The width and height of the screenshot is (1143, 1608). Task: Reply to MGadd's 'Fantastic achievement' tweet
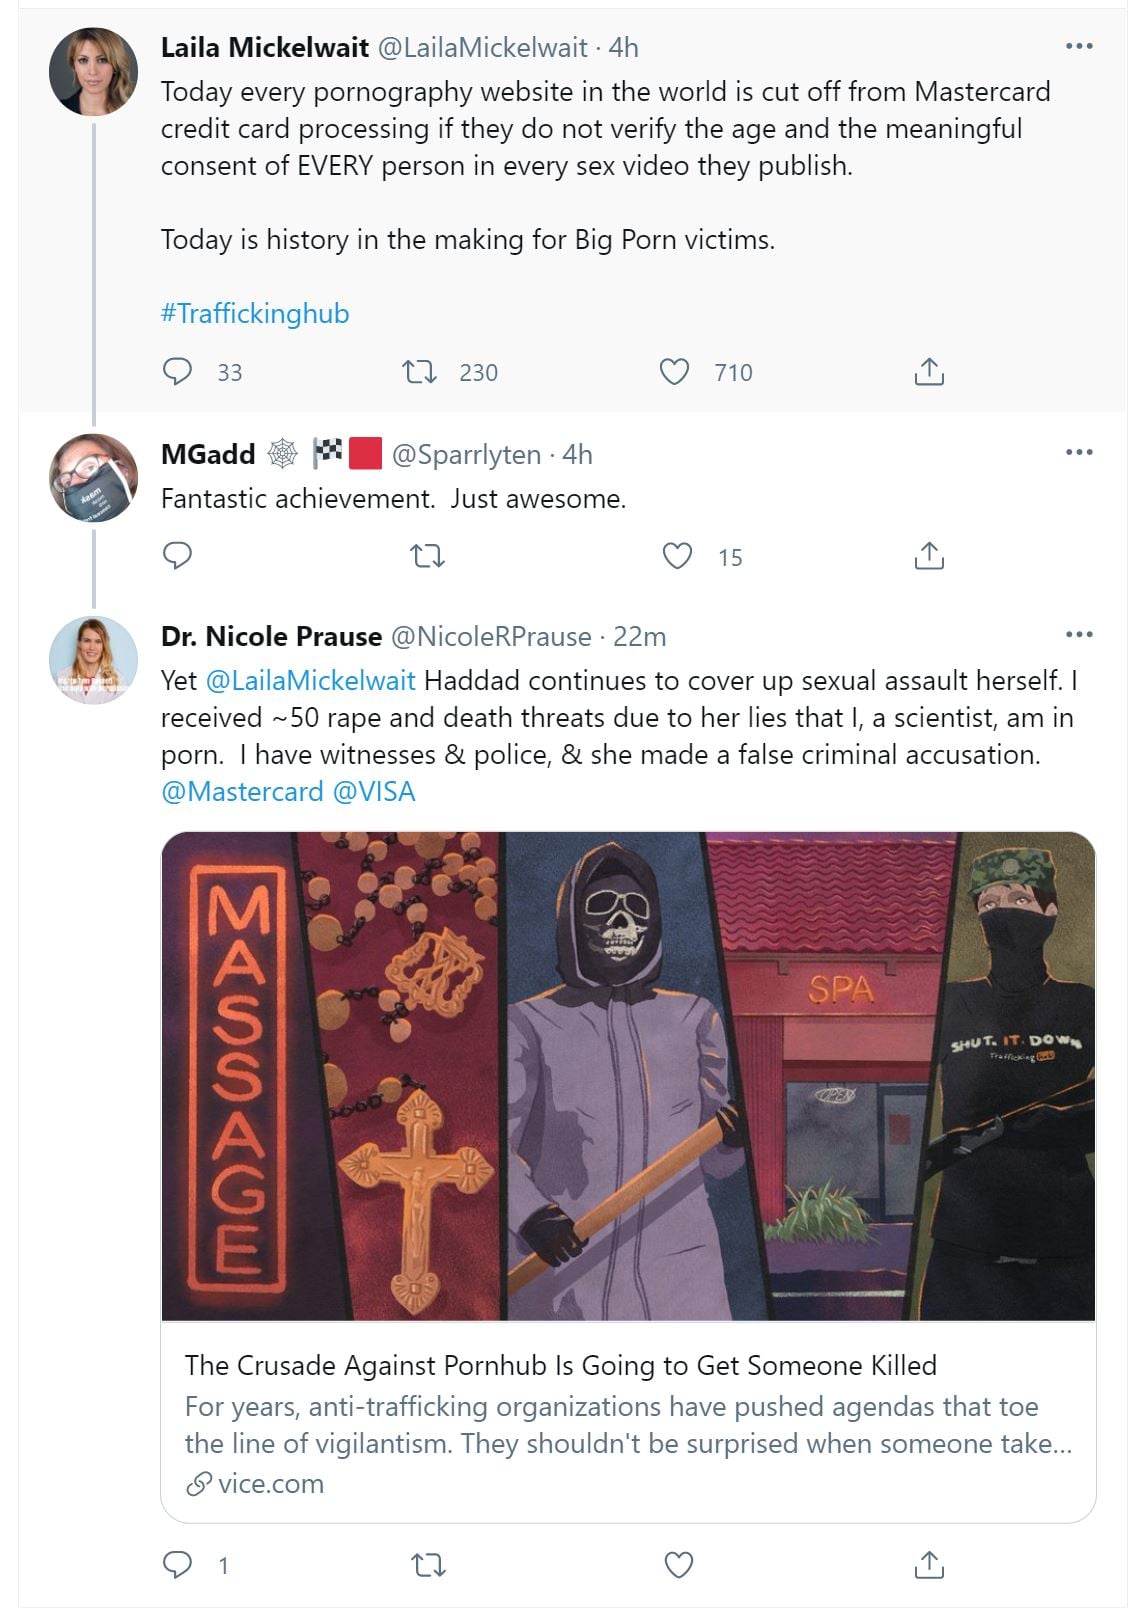coord(177,556)
